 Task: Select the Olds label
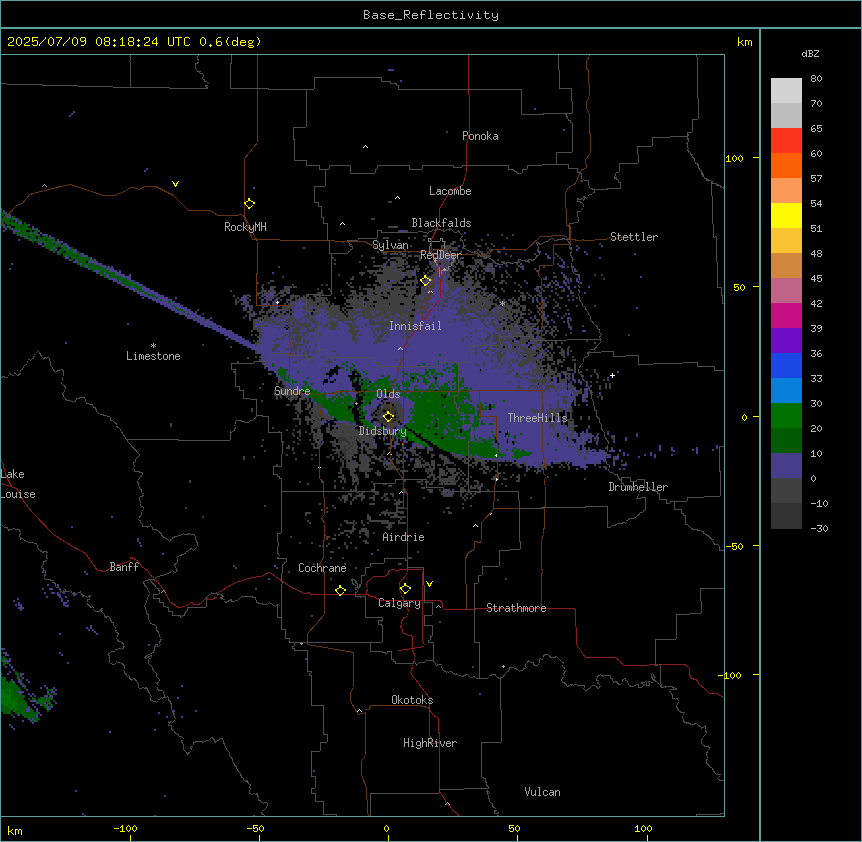388,394
